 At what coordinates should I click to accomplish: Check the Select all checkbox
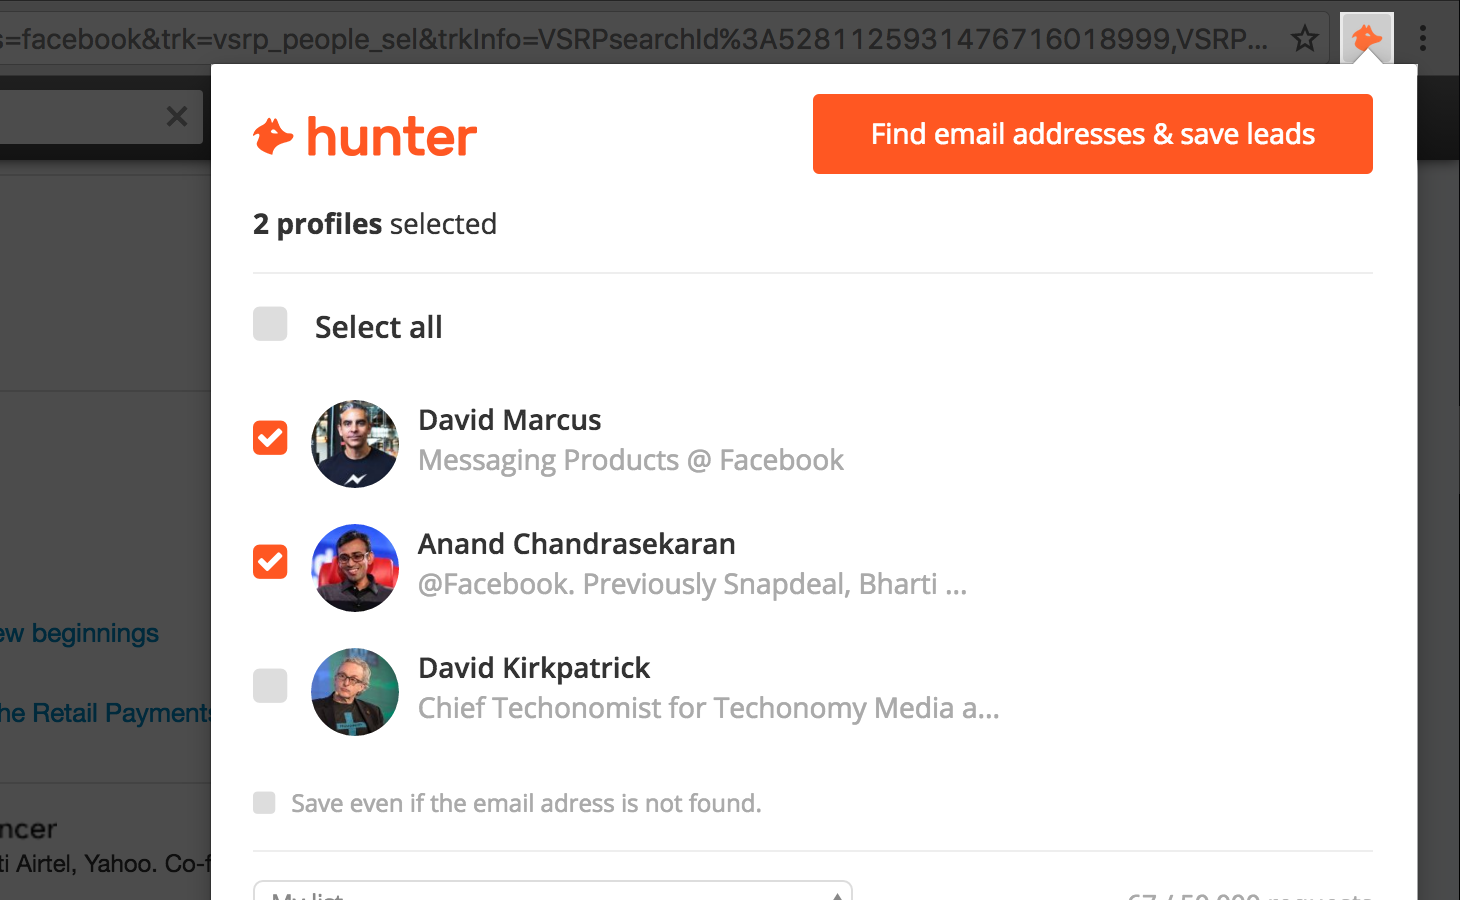tap(270, 324)
